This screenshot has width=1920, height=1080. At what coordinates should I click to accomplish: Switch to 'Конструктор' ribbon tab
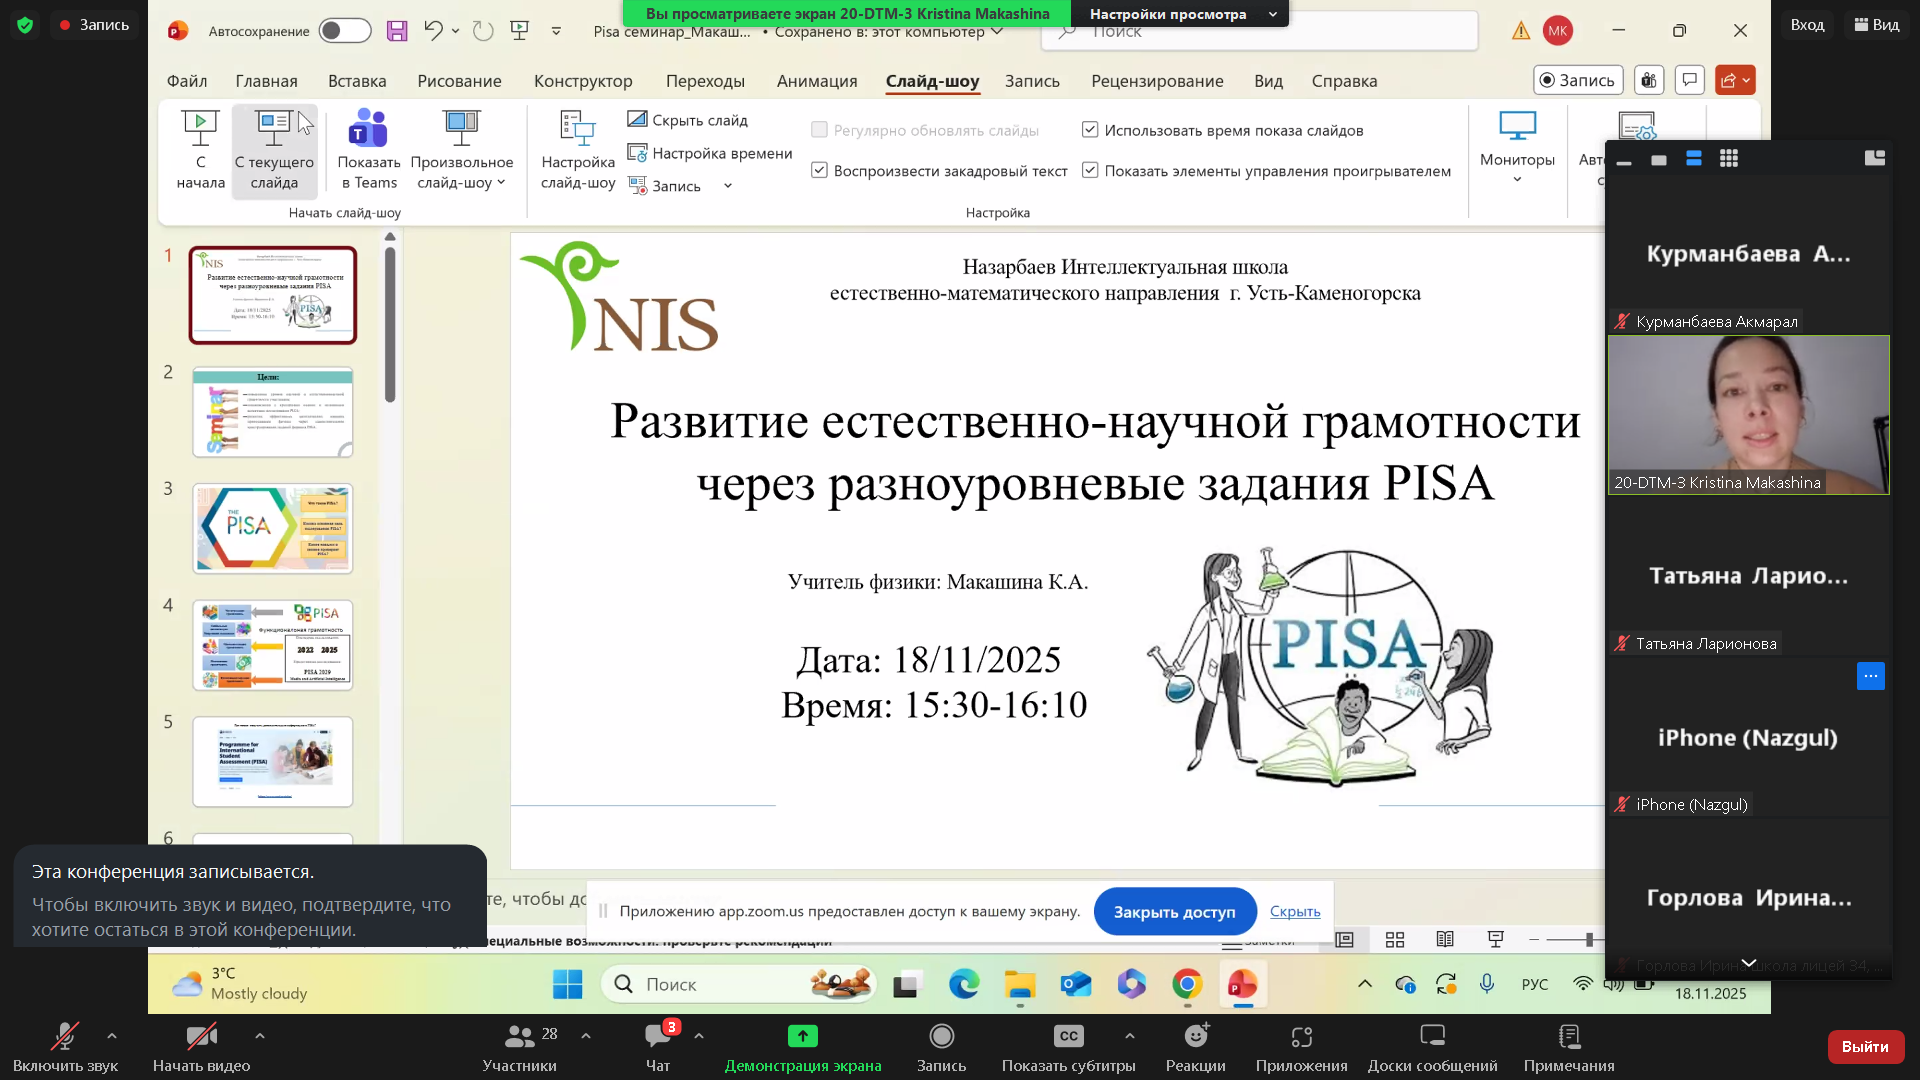pyautogui.click(x=583, y=81)
